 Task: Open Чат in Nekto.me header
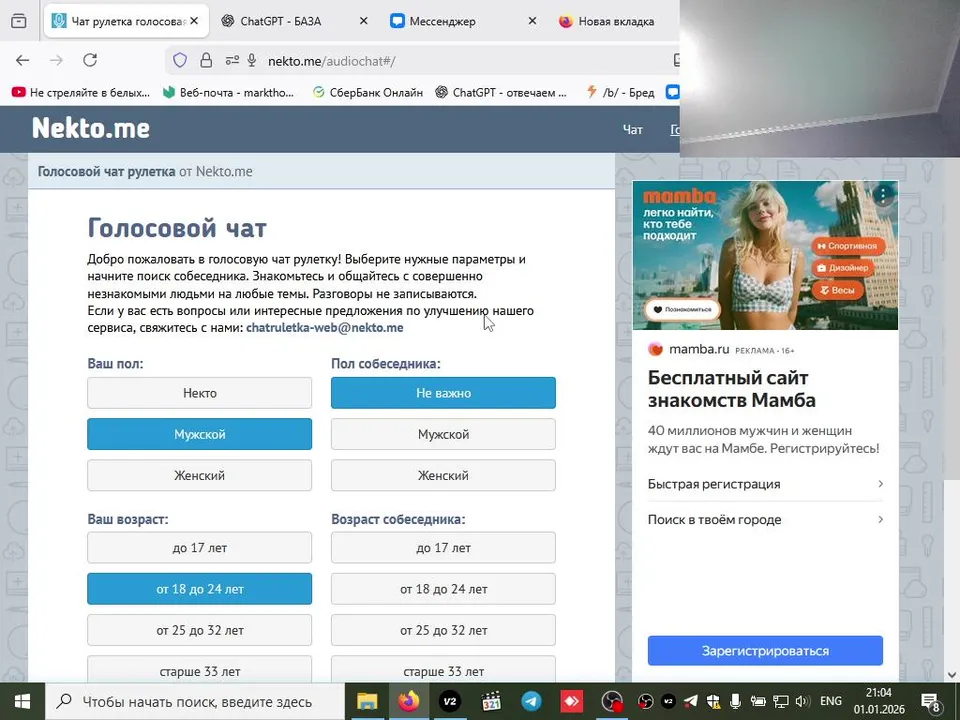(632, 130)
